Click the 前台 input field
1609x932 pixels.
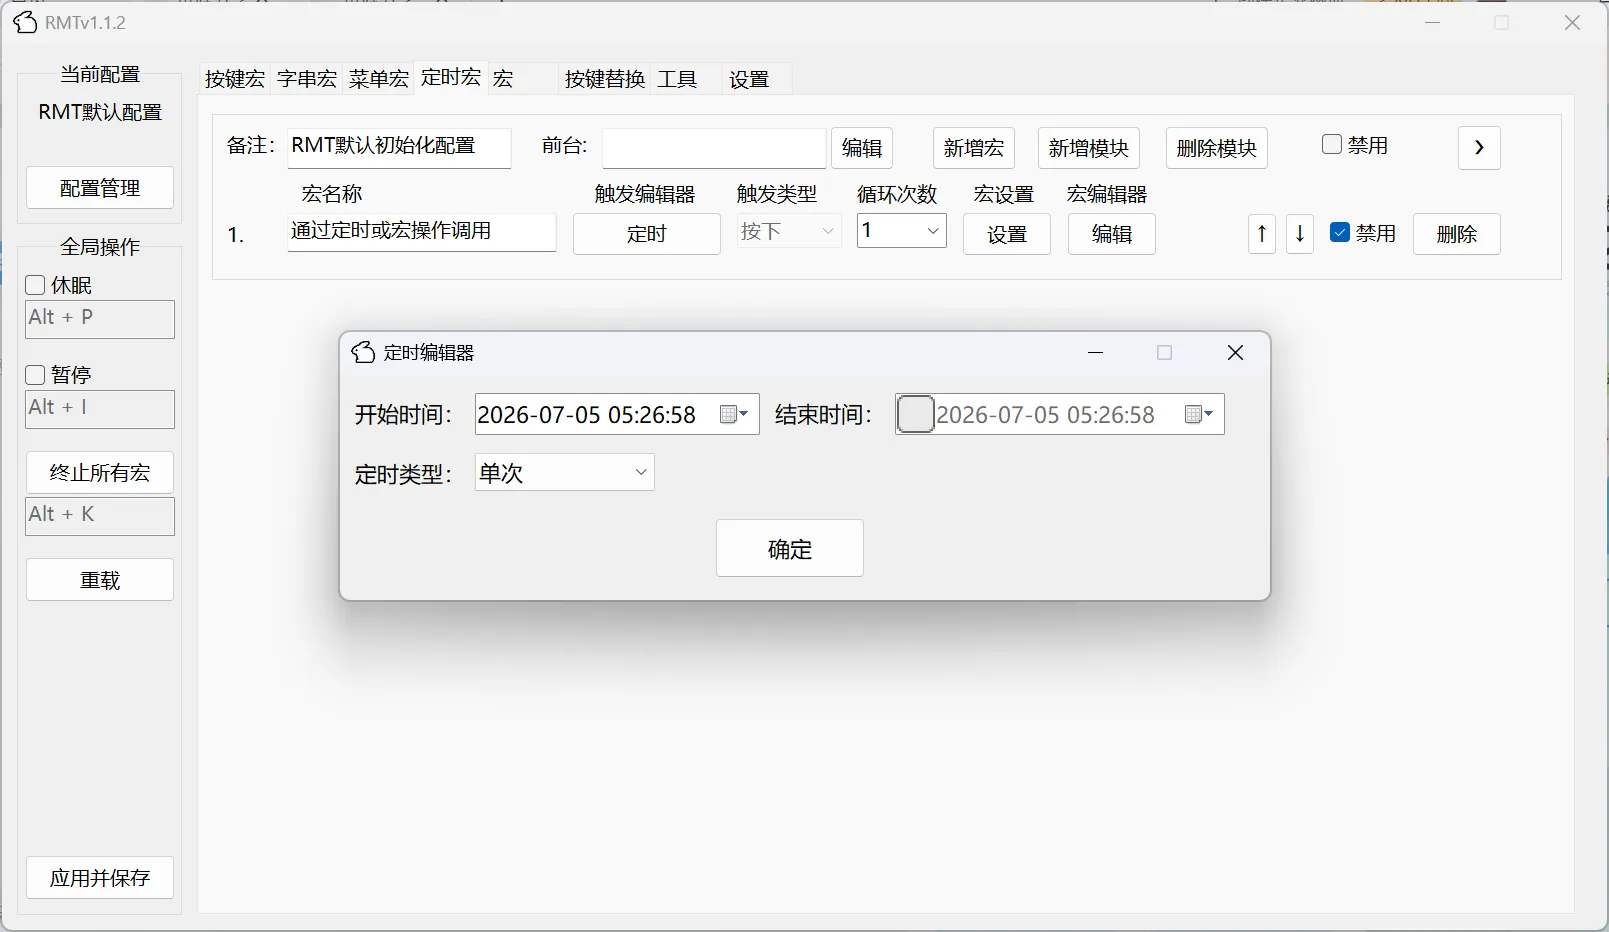click(714, 148)
